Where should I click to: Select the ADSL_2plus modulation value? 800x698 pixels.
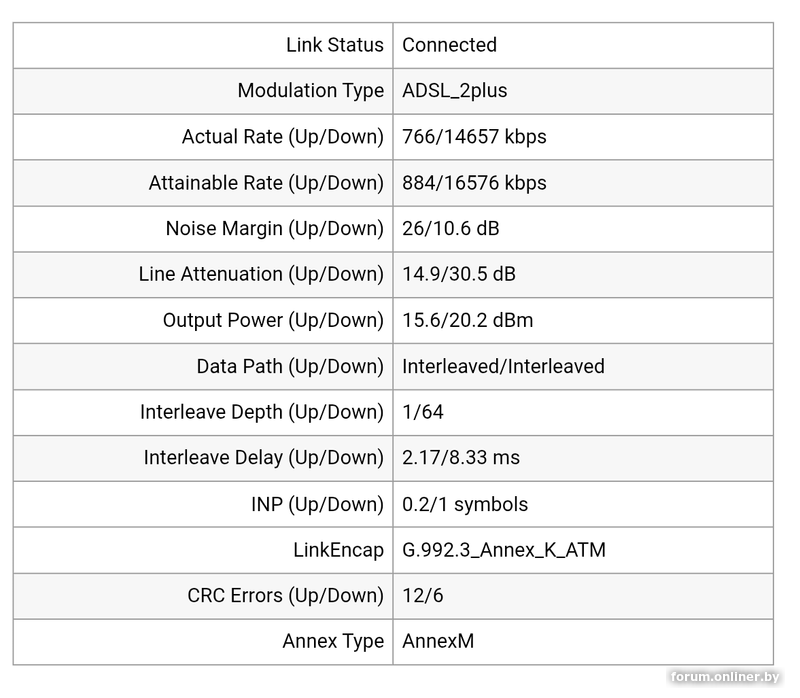point(454,91)
